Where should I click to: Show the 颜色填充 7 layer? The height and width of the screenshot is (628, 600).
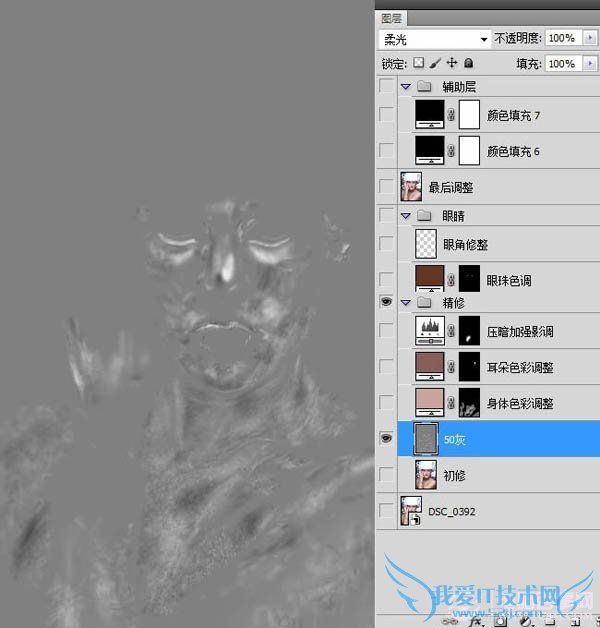coord(386,114)
